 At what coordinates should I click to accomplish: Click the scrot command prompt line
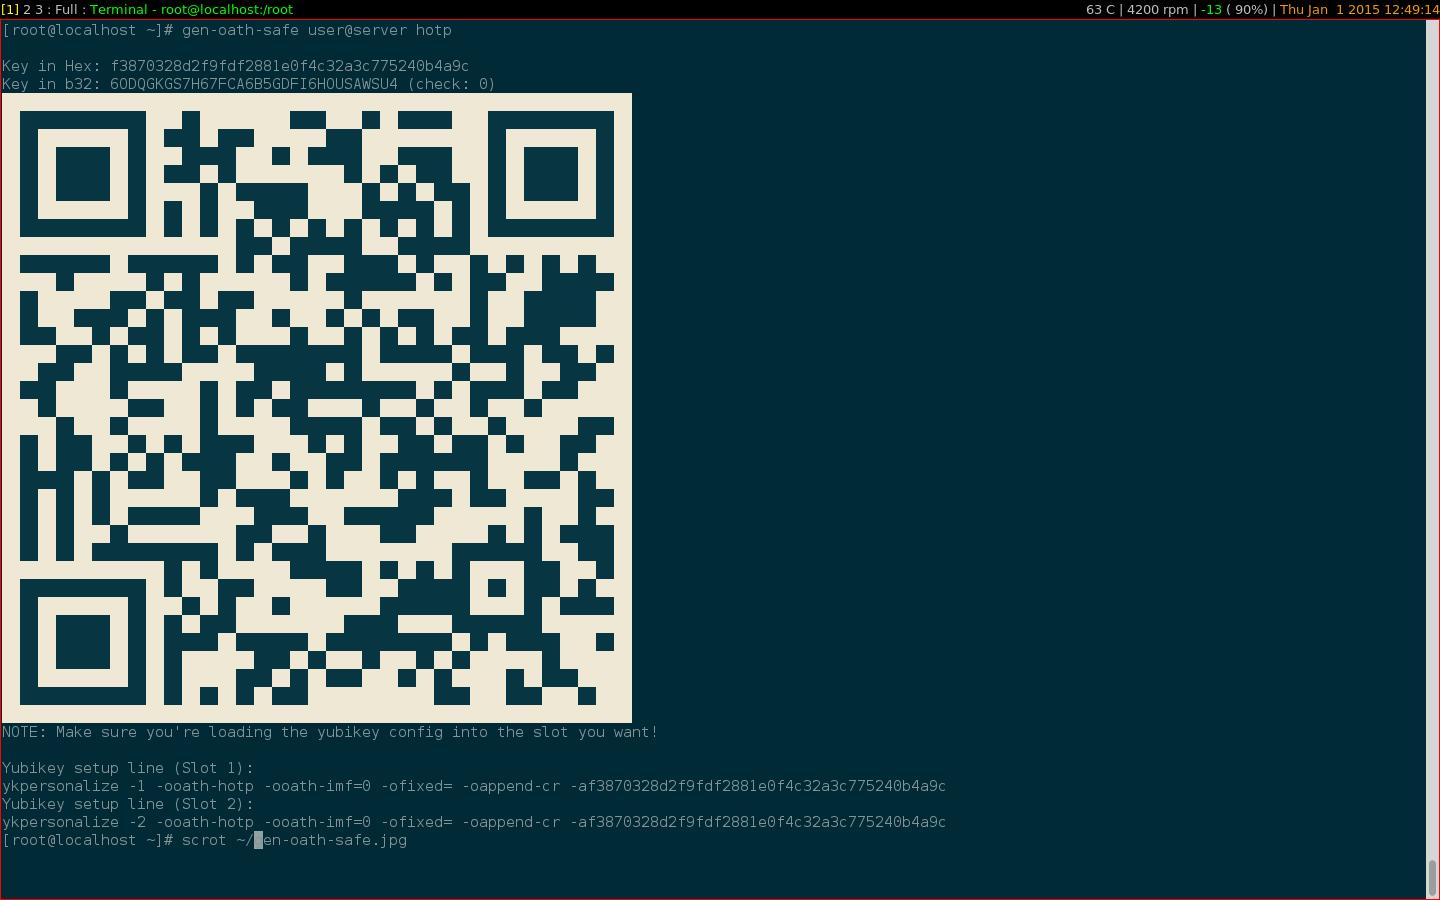click(x=205, y=840)
